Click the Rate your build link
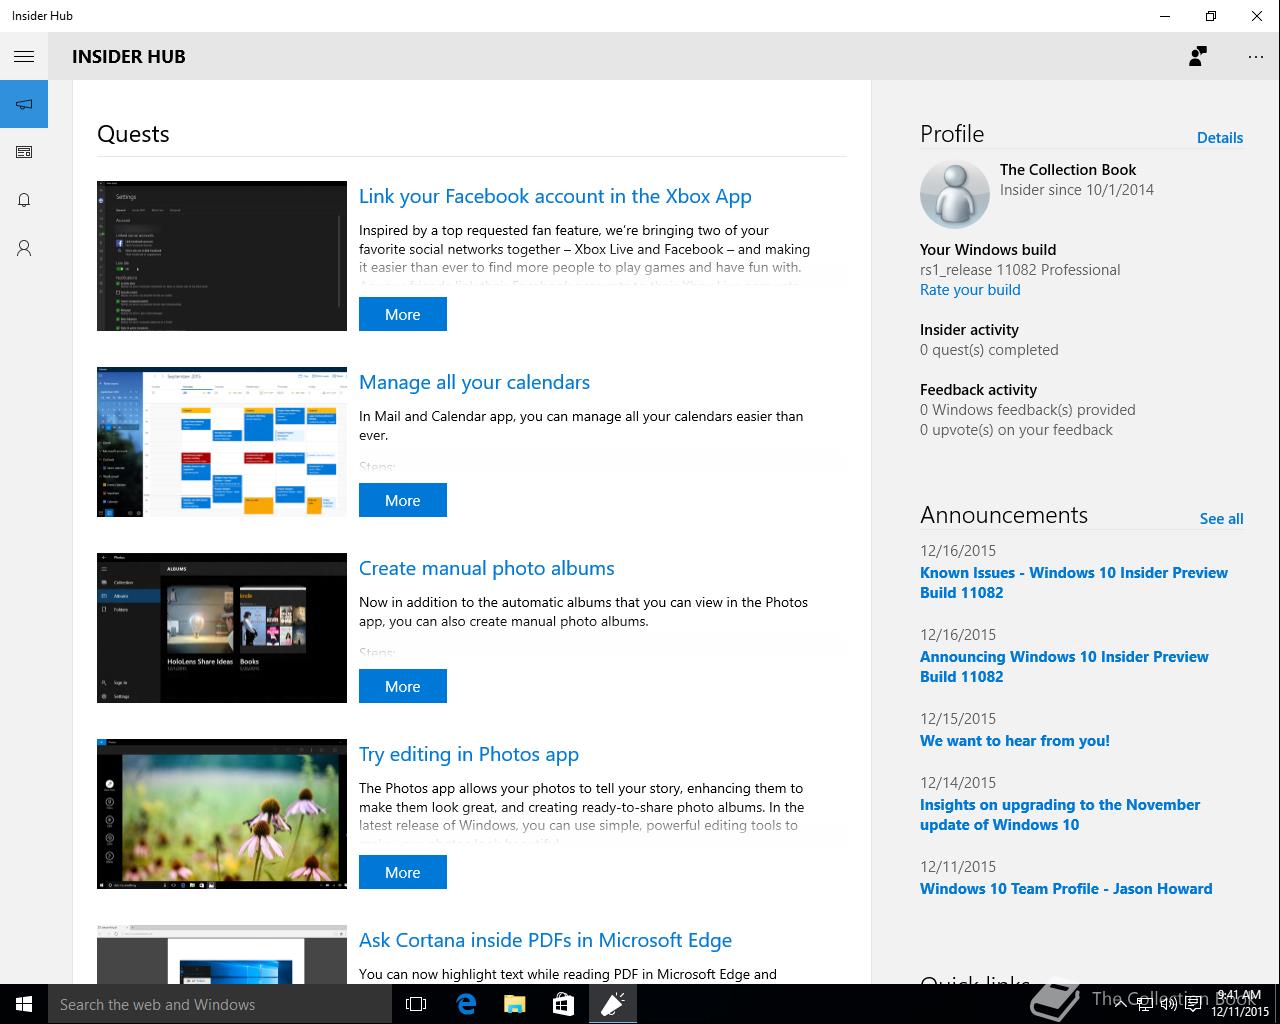 pos(970,290)
